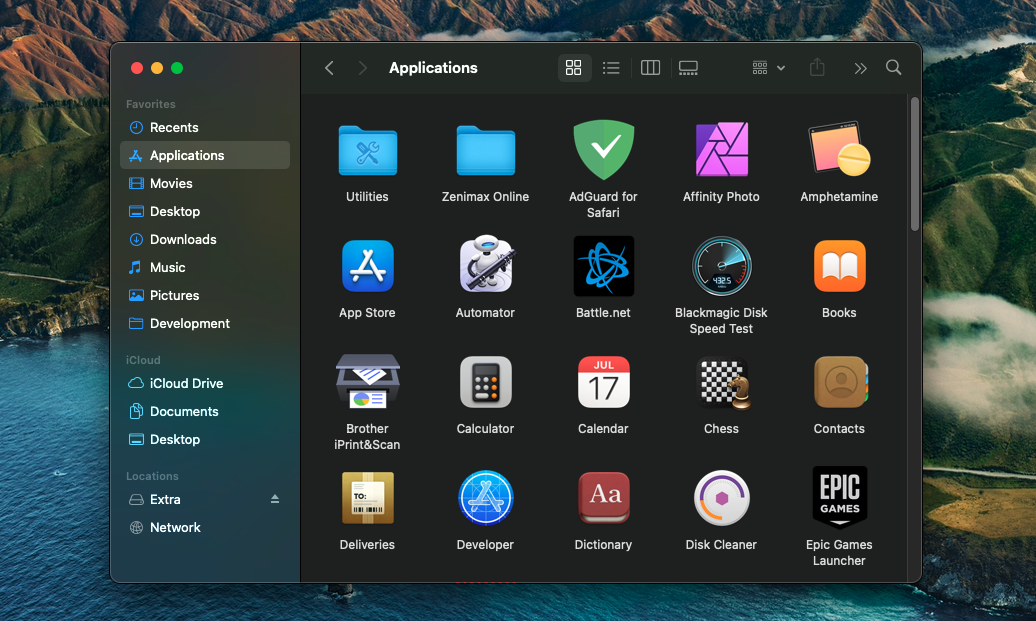Viewport: 1036px width, 621px height.
Task: Open the Extra drive in sidebar
Action: [205, 499]
